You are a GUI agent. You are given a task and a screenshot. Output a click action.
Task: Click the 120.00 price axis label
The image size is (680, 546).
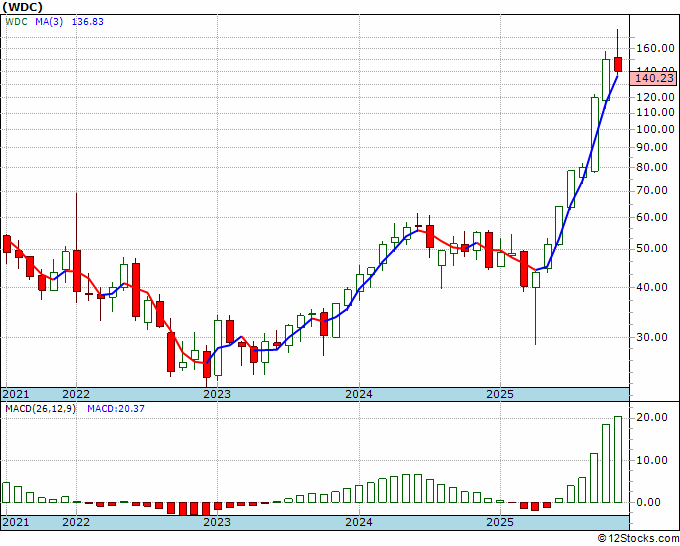[655, 97]
